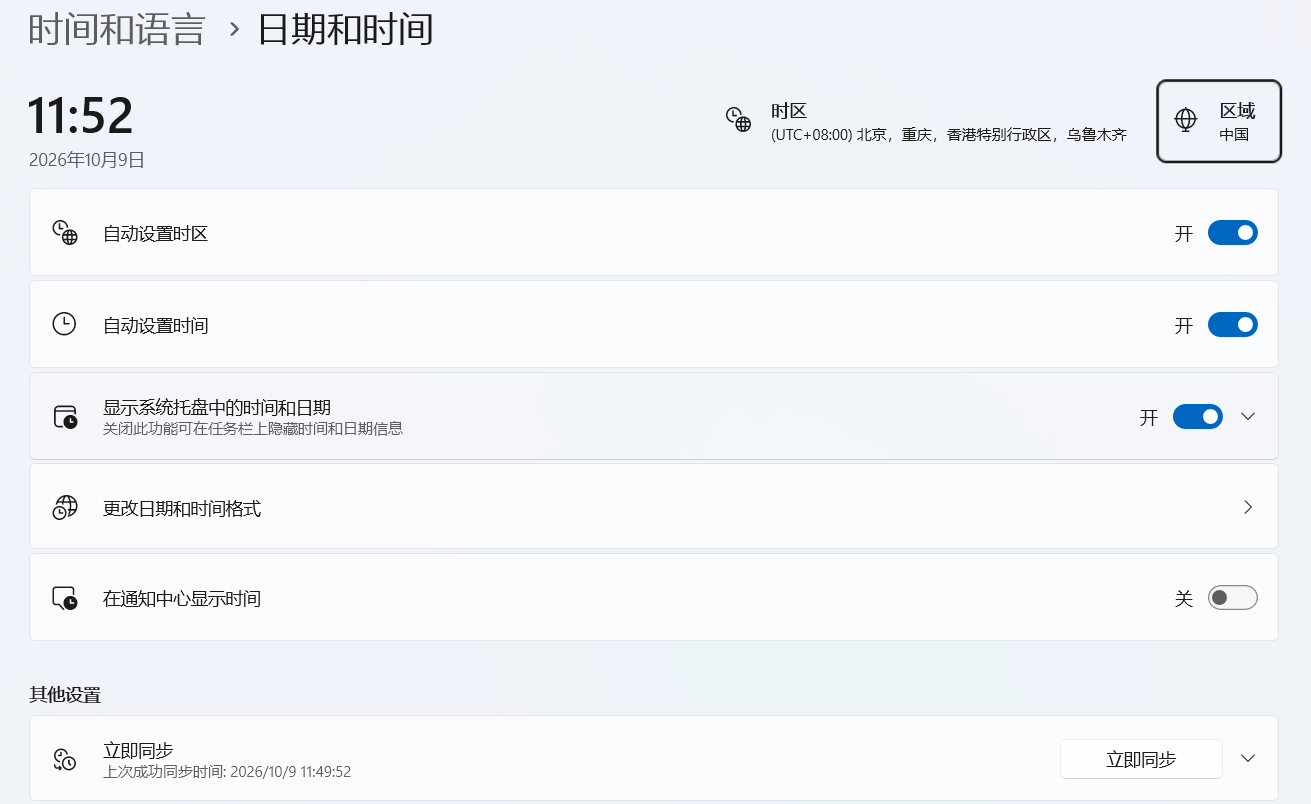Click the icon beside 自动设置时区
The image size is (1311, 804).
pyautogui.click(x=65, y=233)
